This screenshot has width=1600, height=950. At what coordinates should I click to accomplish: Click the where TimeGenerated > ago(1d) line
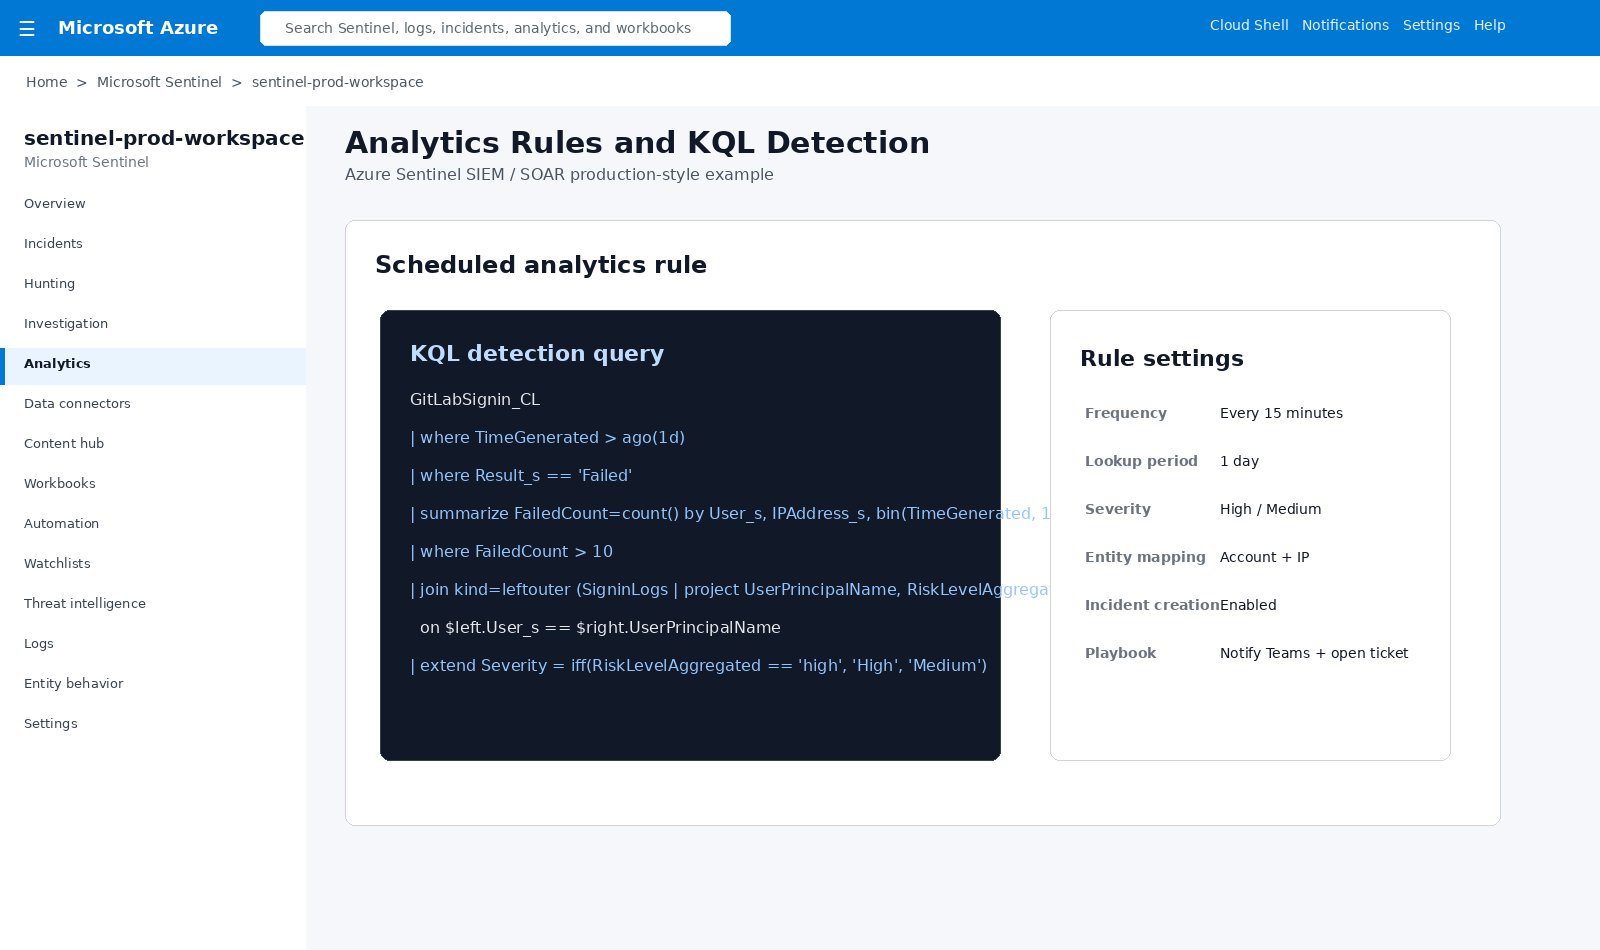(547, 437)
